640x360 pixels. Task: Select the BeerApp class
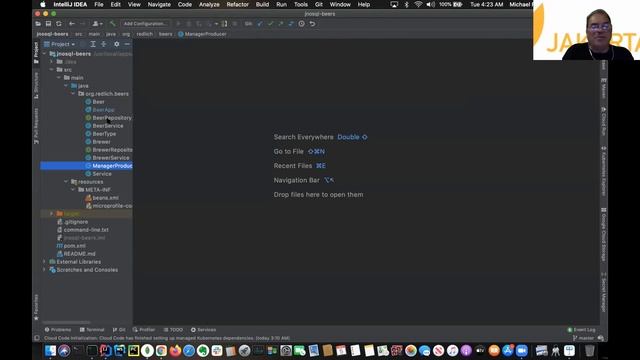[x=103, y=110]
